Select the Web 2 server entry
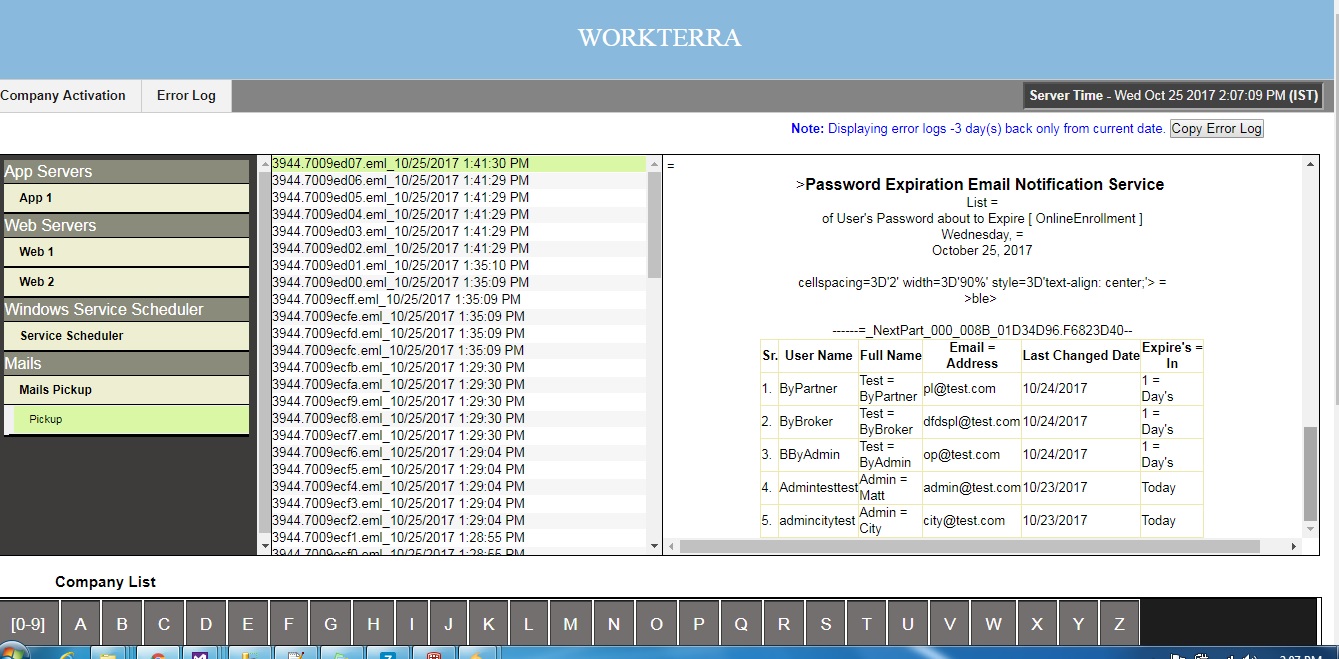 click(125, 282)
